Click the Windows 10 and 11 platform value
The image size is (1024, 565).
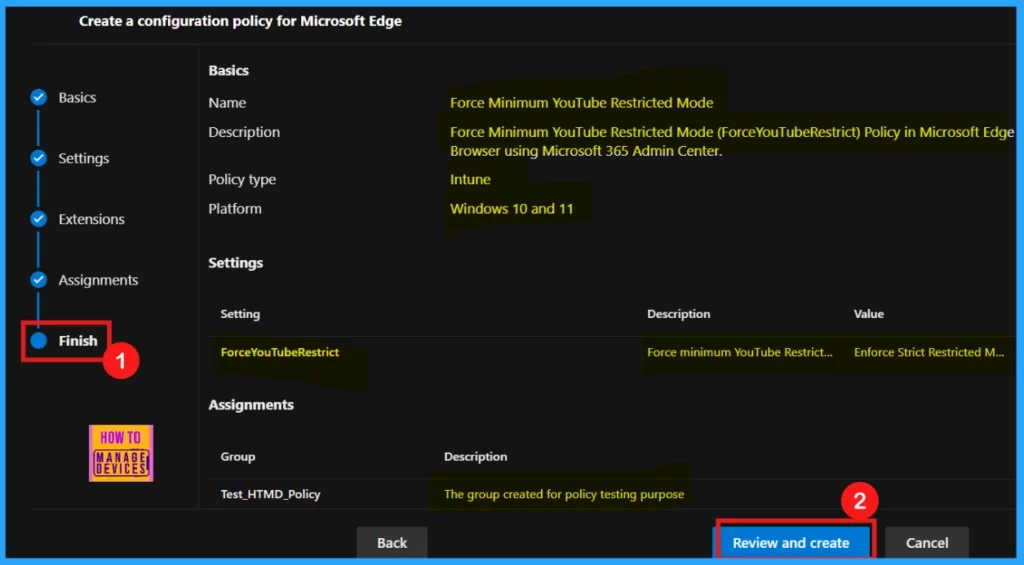pyautogui.click(x=511, y=209)
